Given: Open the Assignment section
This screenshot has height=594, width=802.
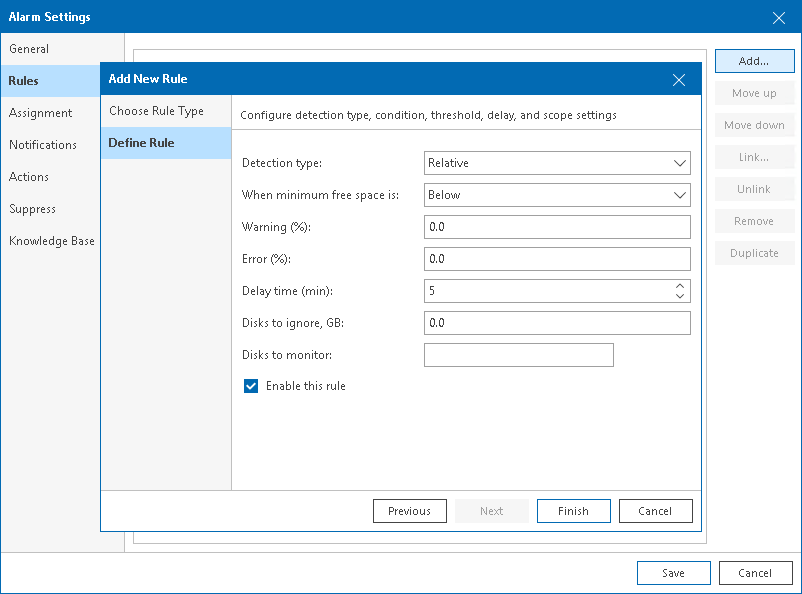Looking at the screenshot, I should coord(41,113).
